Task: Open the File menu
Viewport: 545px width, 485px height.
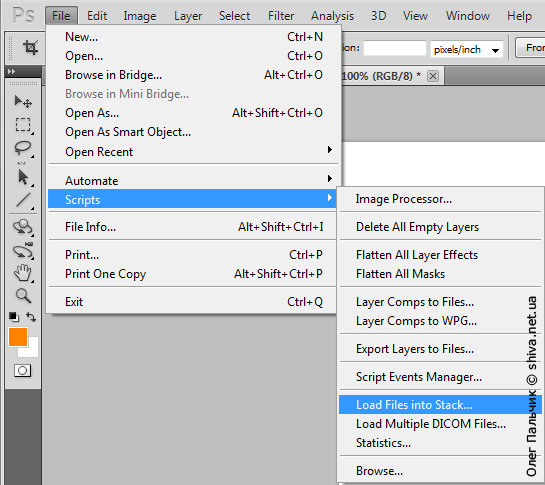Action: (61, 16)
